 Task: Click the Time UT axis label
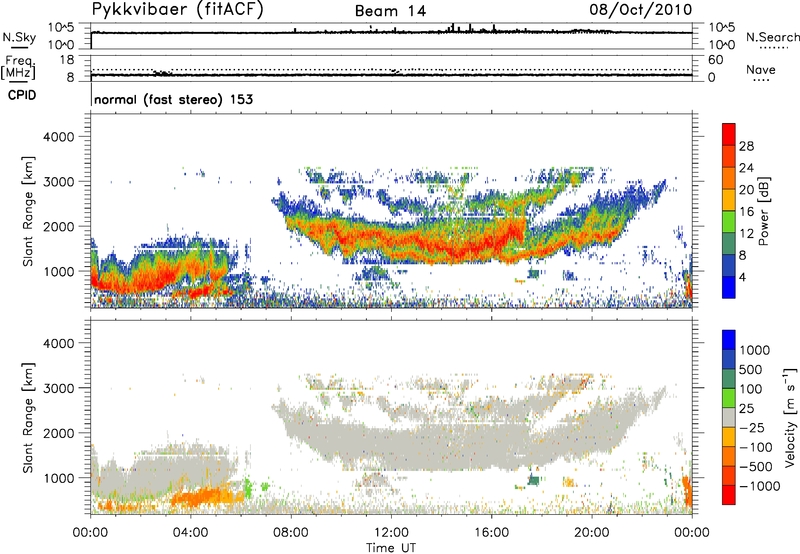click(391, 548)
